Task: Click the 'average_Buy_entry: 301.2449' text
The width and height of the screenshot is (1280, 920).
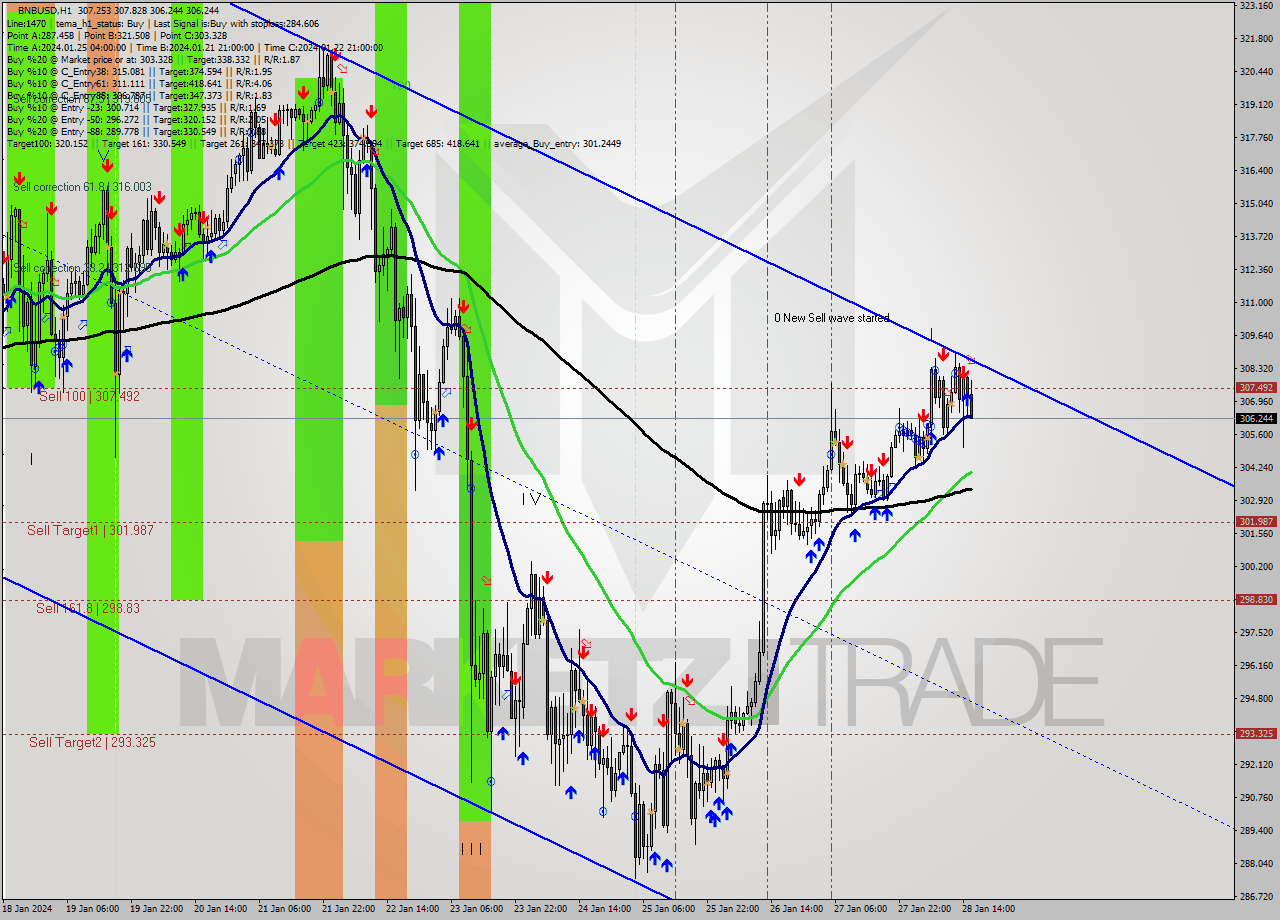Action: (x=556, y=144)
